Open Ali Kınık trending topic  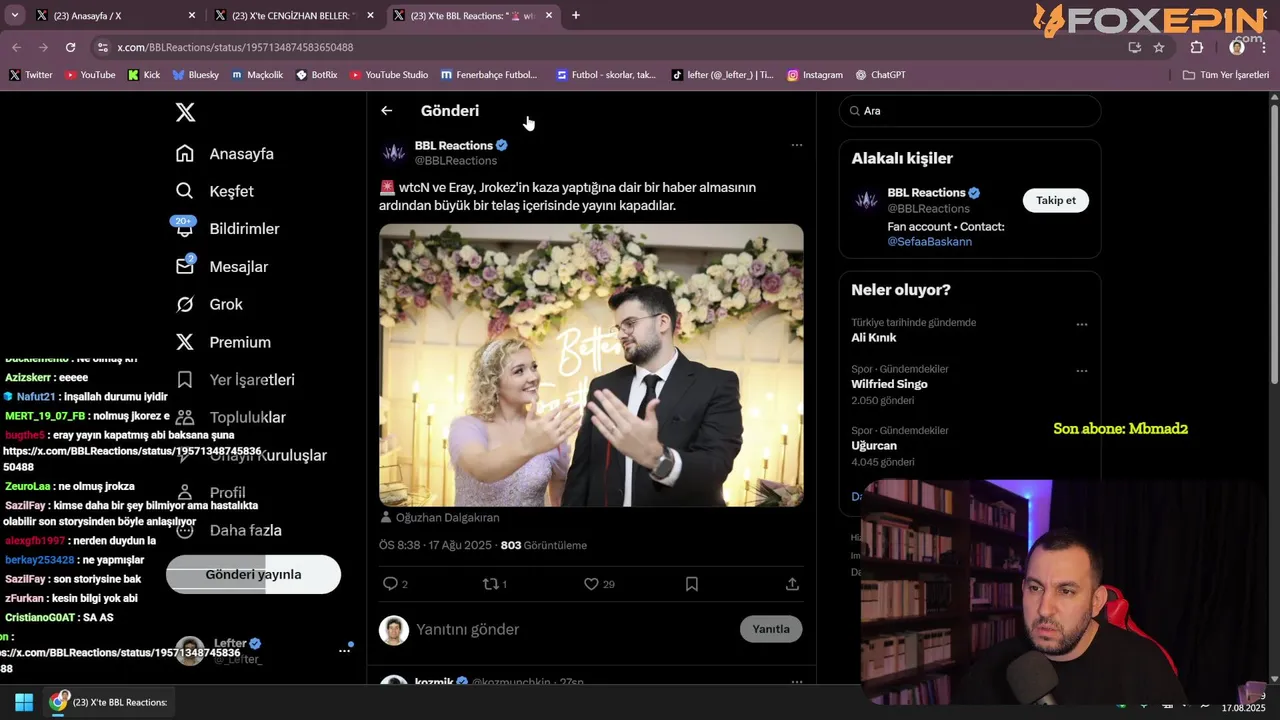pyautogui.click(x=874, y=338)
